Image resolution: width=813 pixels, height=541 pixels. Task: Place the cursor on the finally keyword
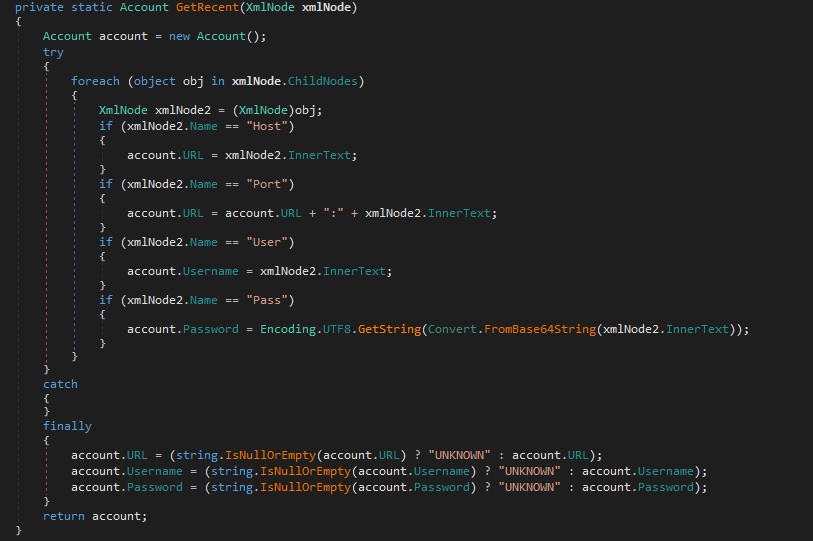tap(67, 426)
